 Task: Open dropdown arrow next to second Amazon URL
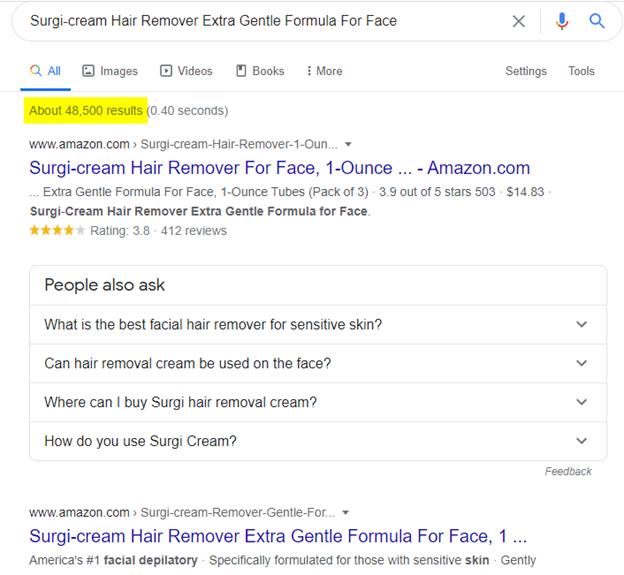pyautogui.click(x=345, y=513)
